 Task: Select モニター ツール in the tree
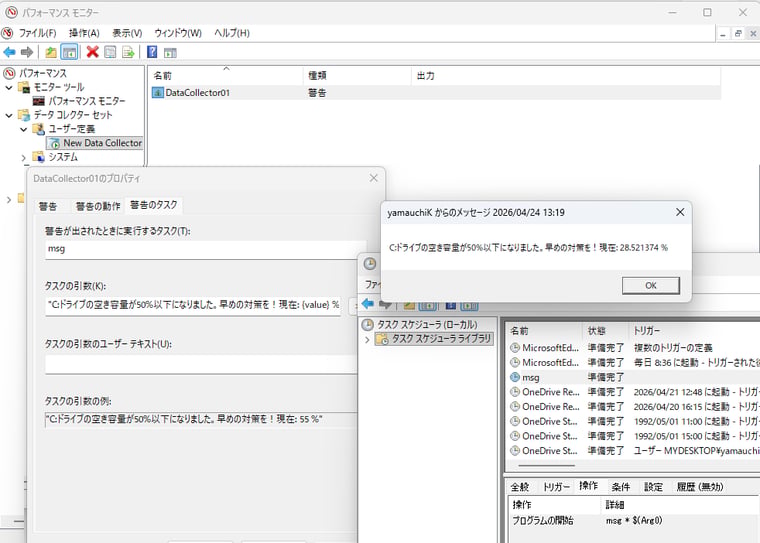(x=59, y=88)
